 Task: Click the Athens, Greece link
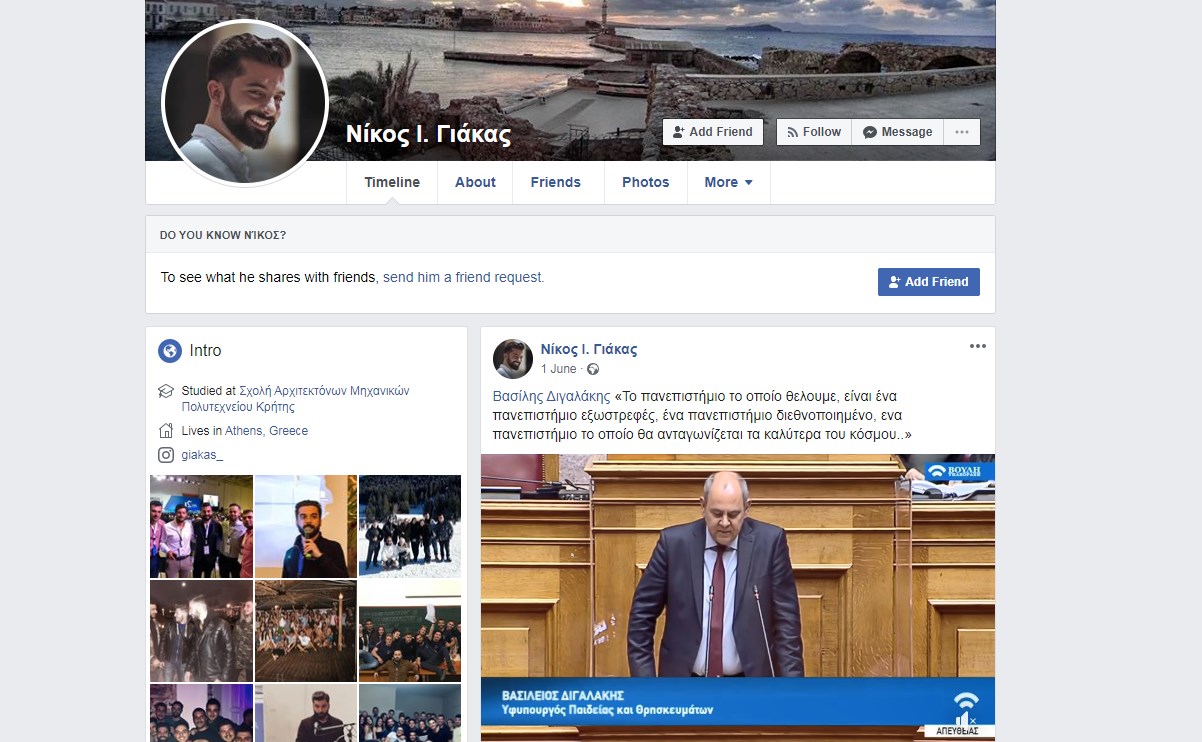point(267,431)
